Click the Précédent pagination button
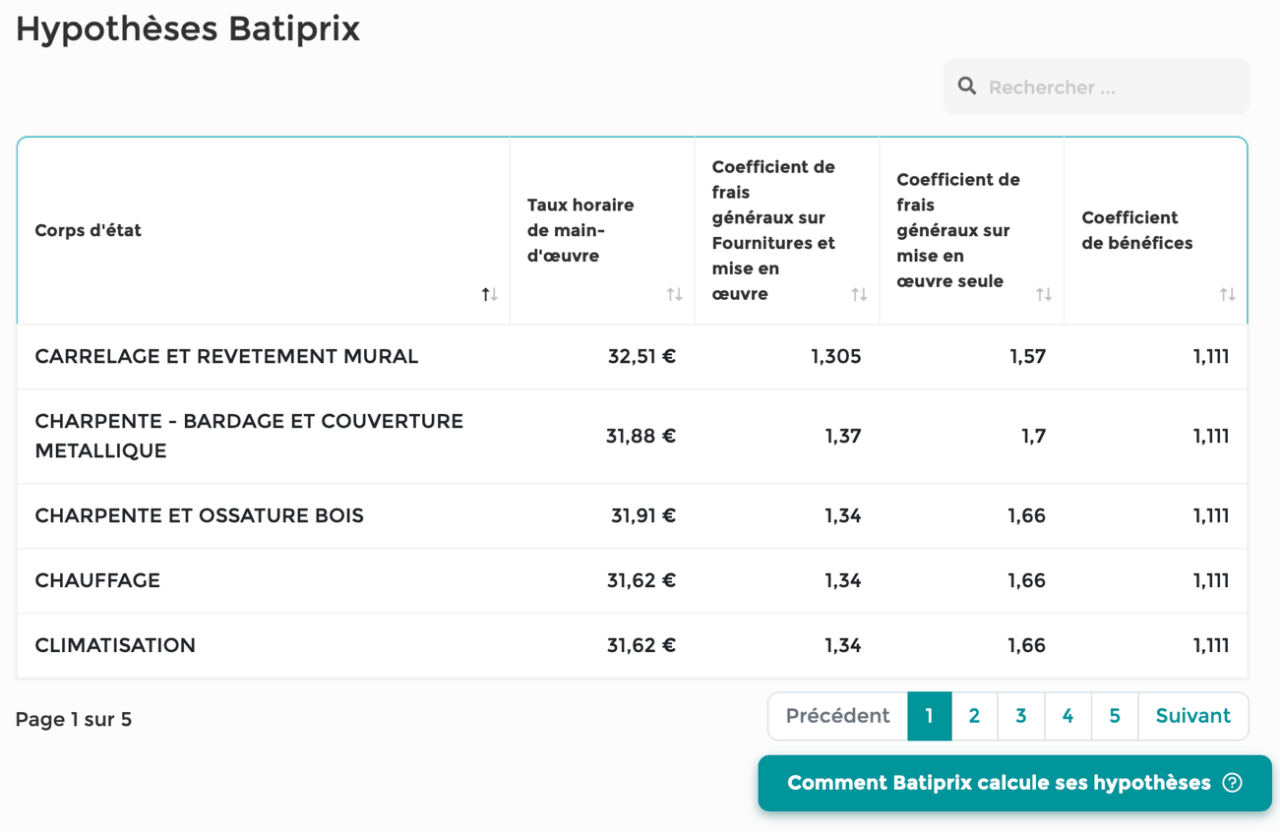This screenshot has height=832, width=1280. click(x=837, y=716)
